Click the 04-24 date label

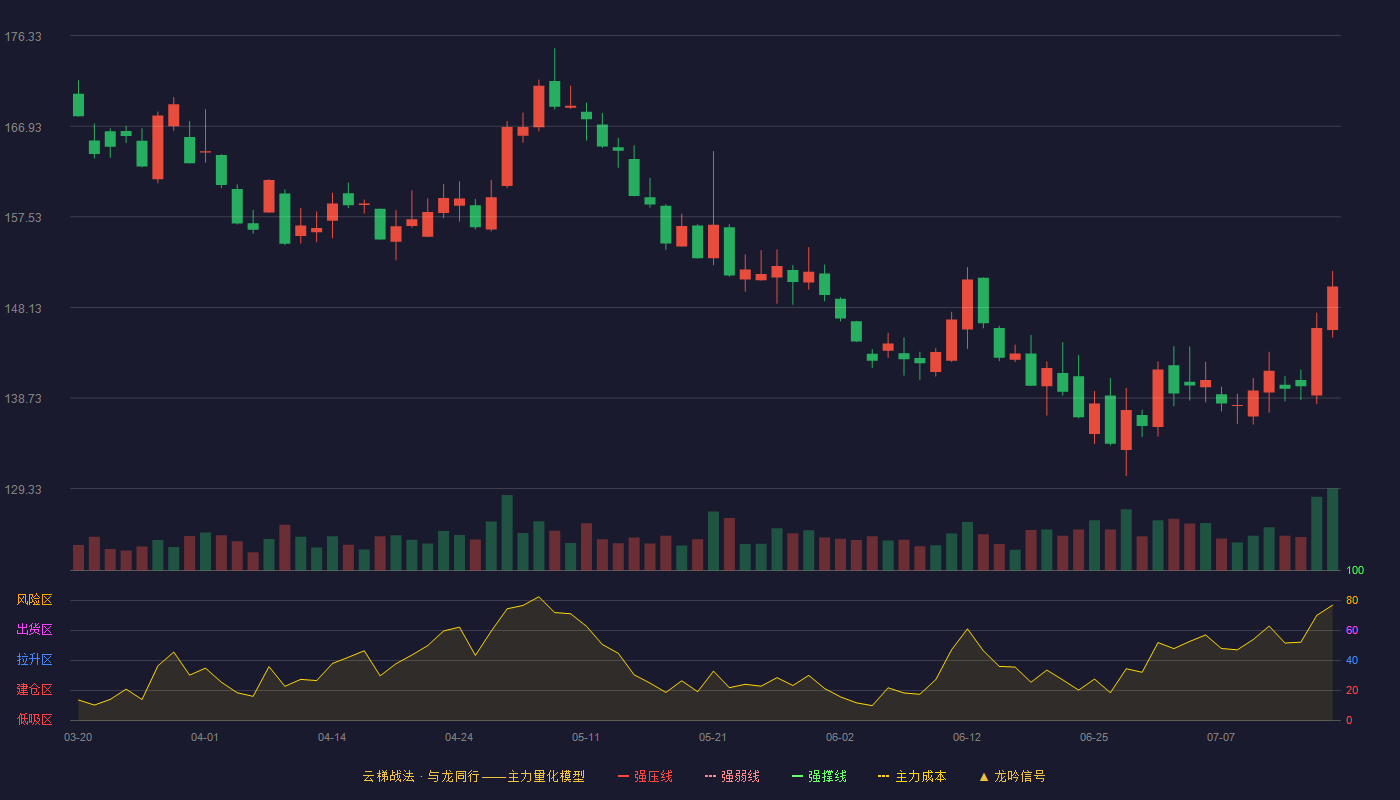click(459, 737)
